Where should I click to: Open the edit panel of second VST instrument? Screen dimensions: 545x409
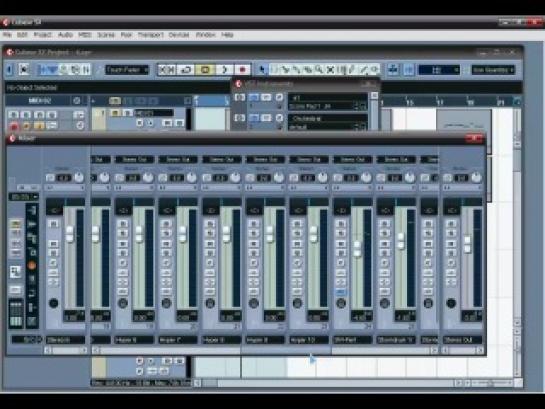pos(279,118)
